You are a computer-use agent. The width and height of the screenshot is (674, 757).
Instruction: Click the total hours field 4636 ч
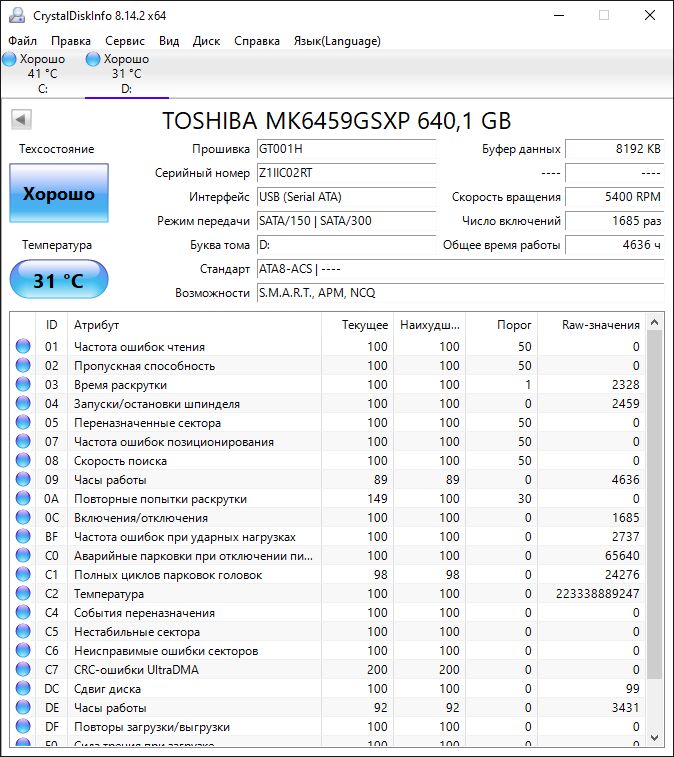(x=615, y=245)
